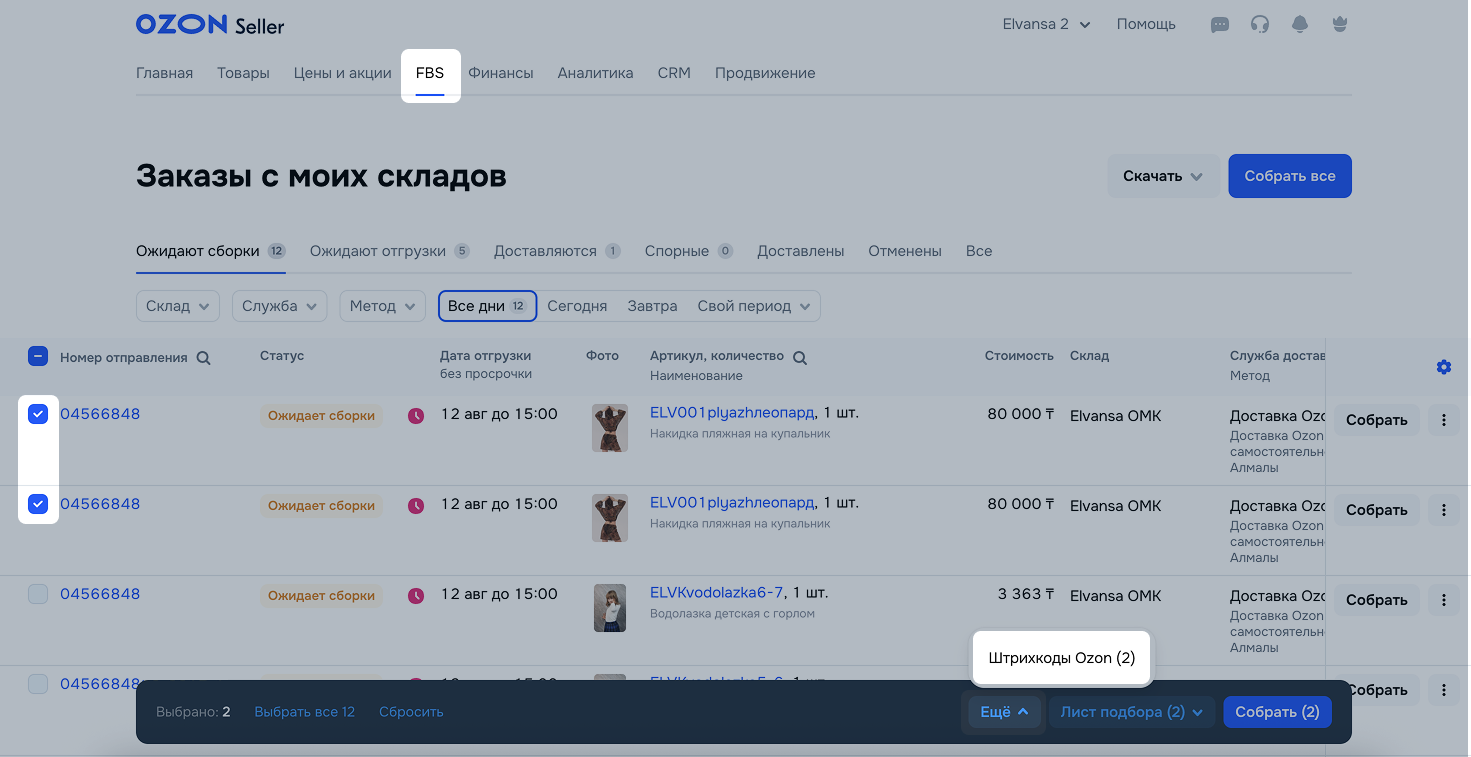Open the crown premium icon
This screenshot has height=757, width=1471.
tap(1340, 25)
